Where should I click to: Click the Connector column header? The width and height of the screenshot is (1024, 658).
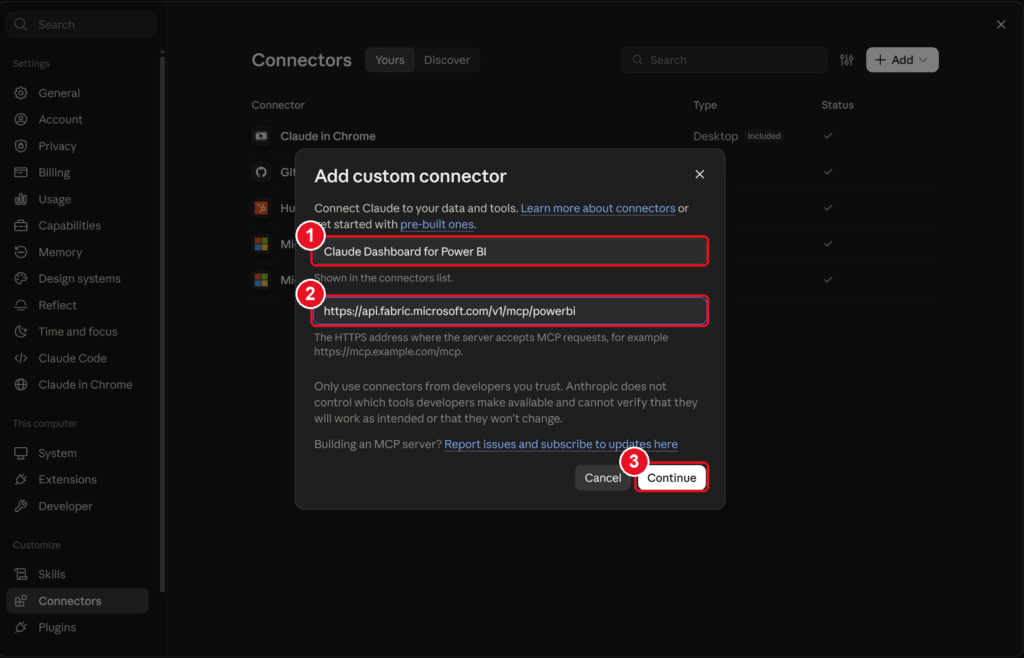coord(278,105)
